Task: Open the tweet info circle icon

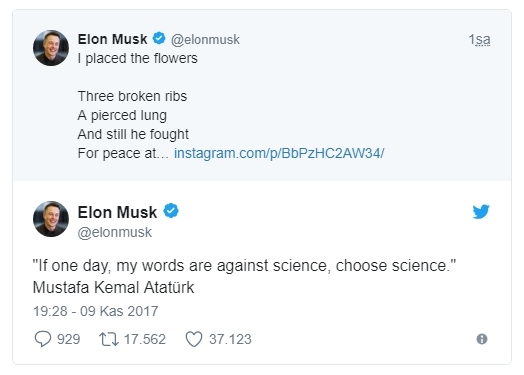Action: [x=482, y=339]
